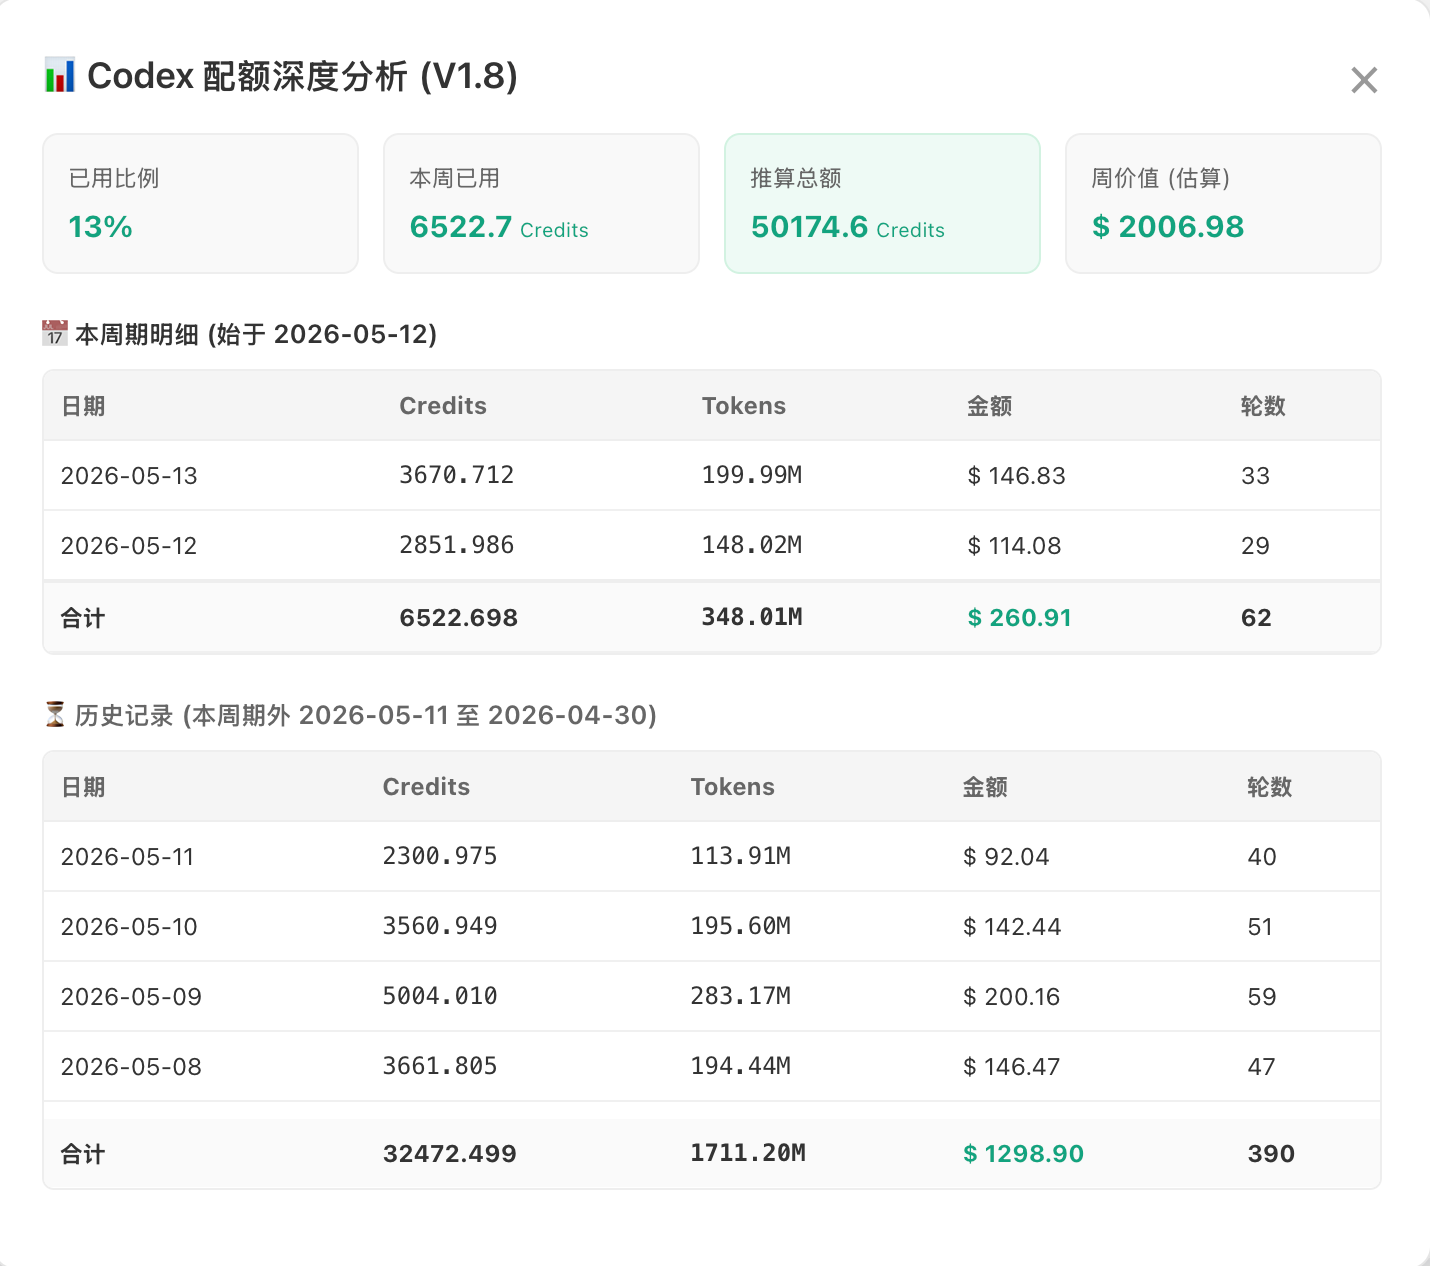
Task: Click the 金额 header in history table
Action: 985,787
